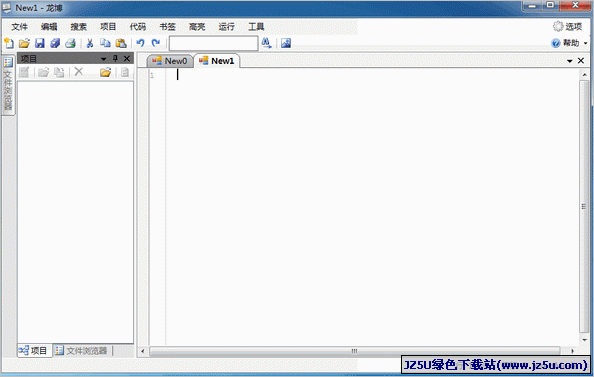This screenshot has width=594, height=377.
Task: Open the 书签 menu
Action: [x=167, y=27]
